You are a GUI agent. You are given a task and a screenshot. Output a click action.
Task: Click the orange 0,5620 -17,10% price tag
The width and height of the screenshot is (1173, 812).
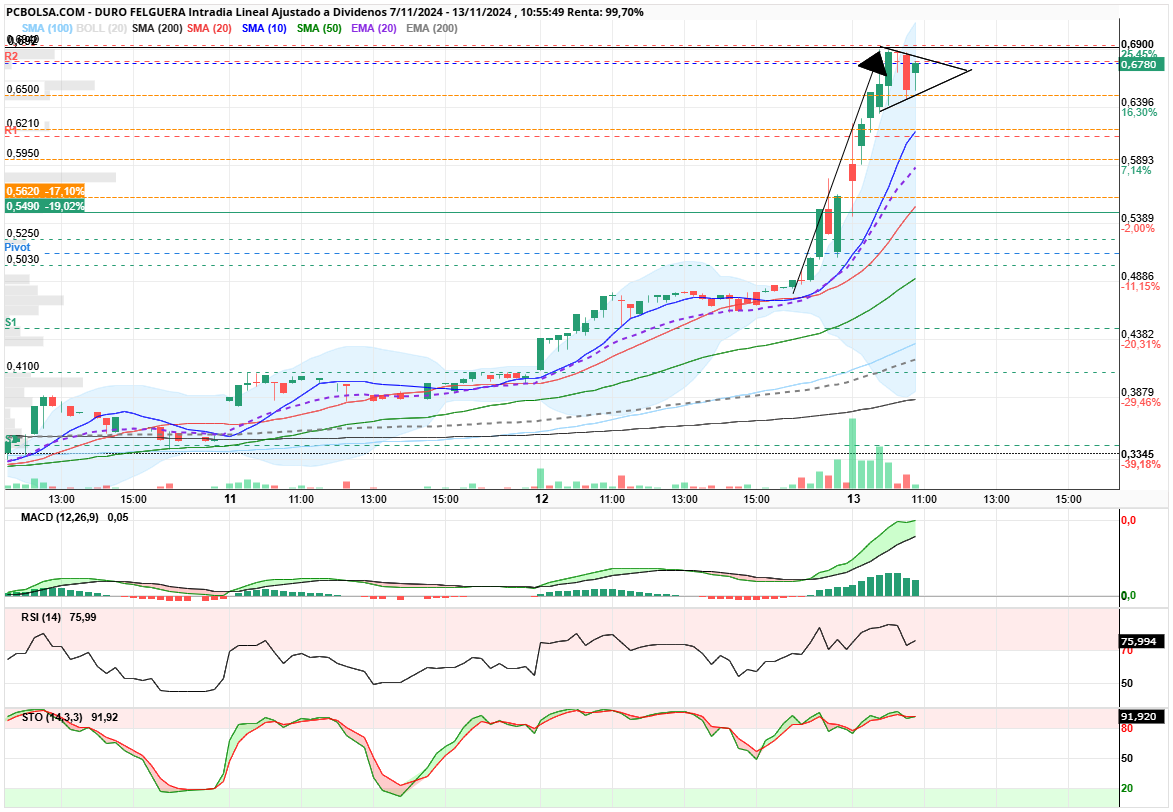[45, 192]
